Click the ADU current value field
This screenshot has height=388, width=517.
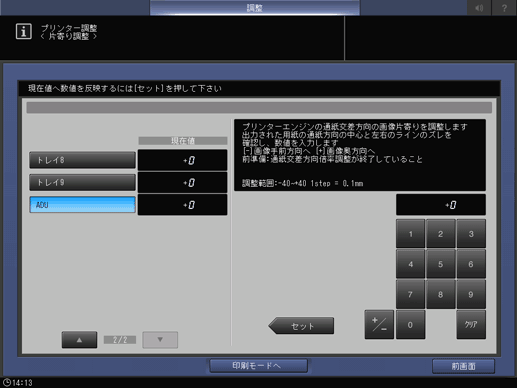183,205
